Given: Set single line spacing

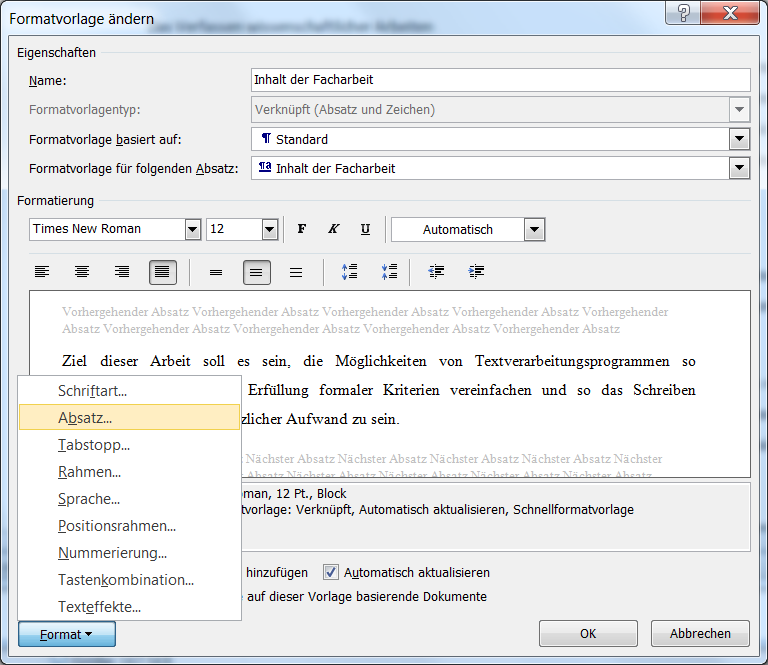Looking at the screenshot, I should pos(216,272).
